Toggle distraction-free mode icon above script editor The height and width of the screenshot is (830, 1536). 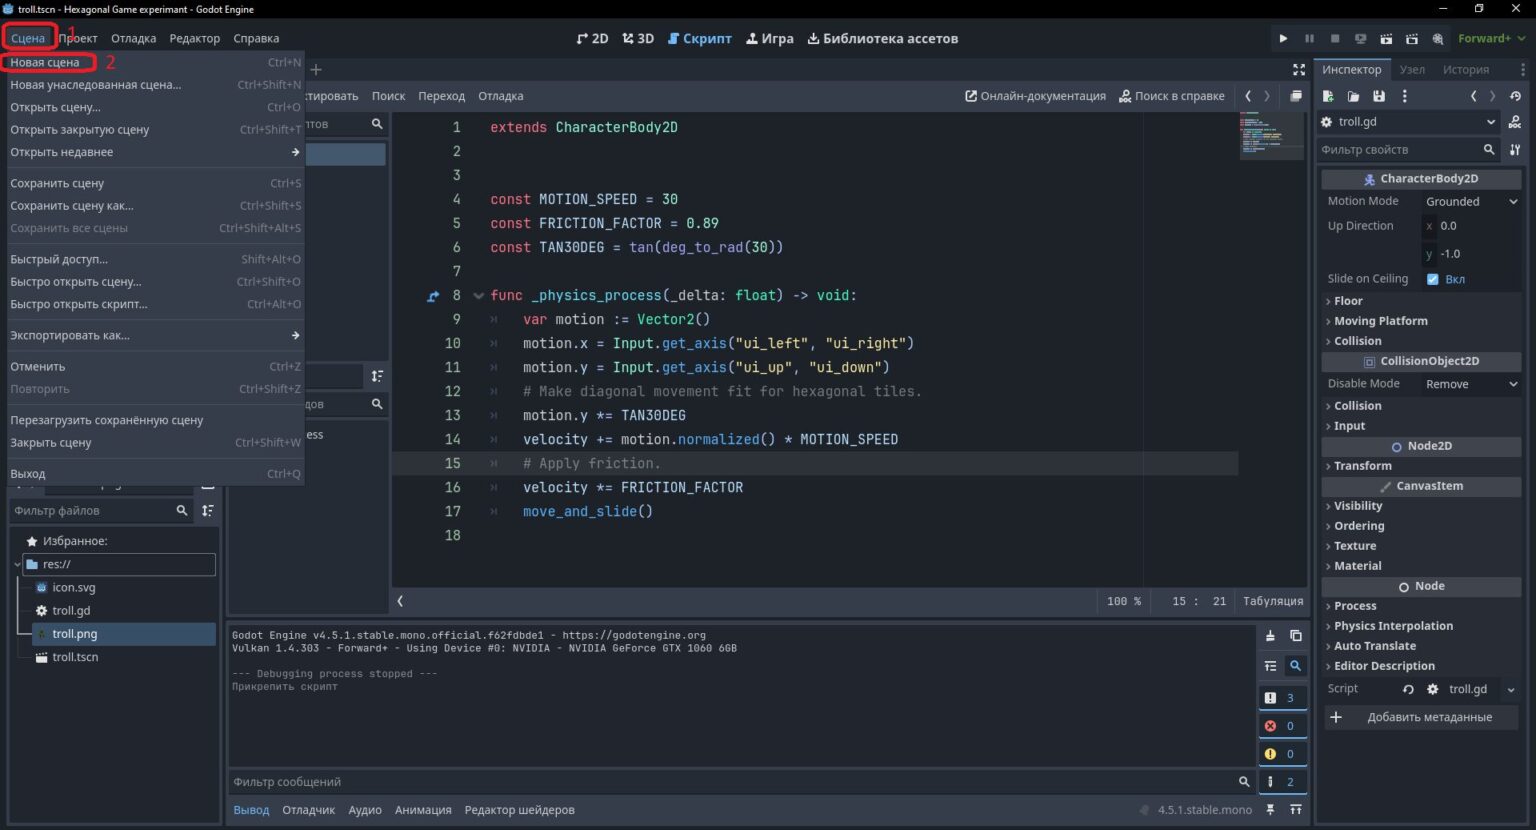[1298, 70]
